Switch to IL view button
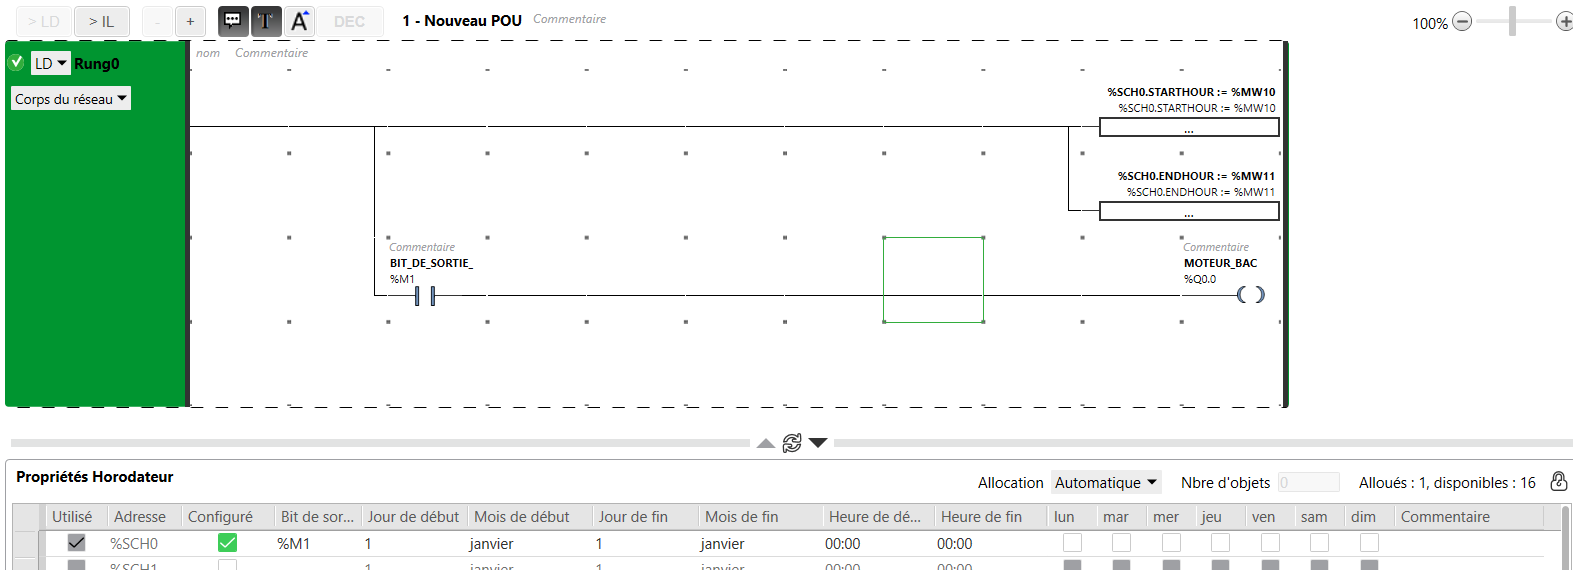Viewport: 1573px width, 570px height. pos(101,21)
